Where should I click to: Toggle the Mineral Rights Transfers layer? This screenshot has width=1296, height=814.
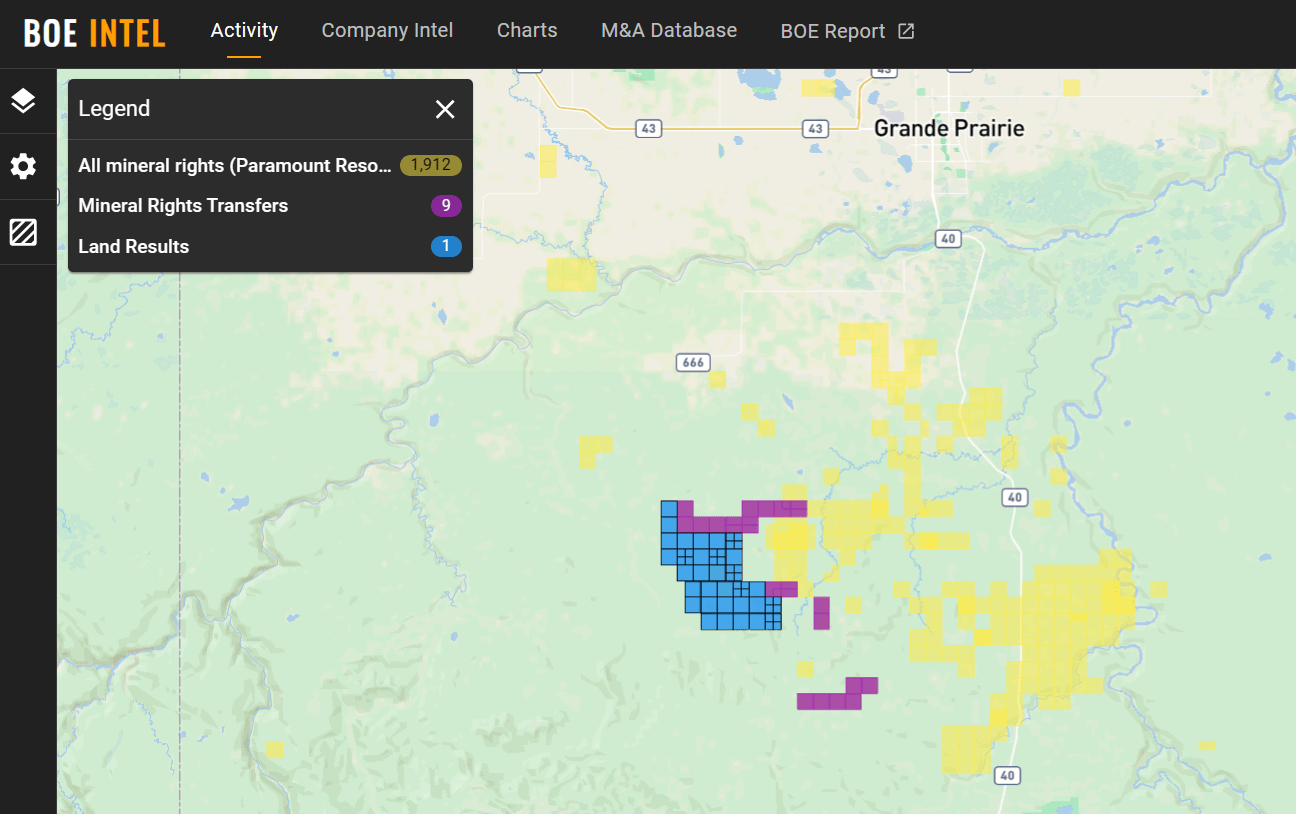(183, 205)
